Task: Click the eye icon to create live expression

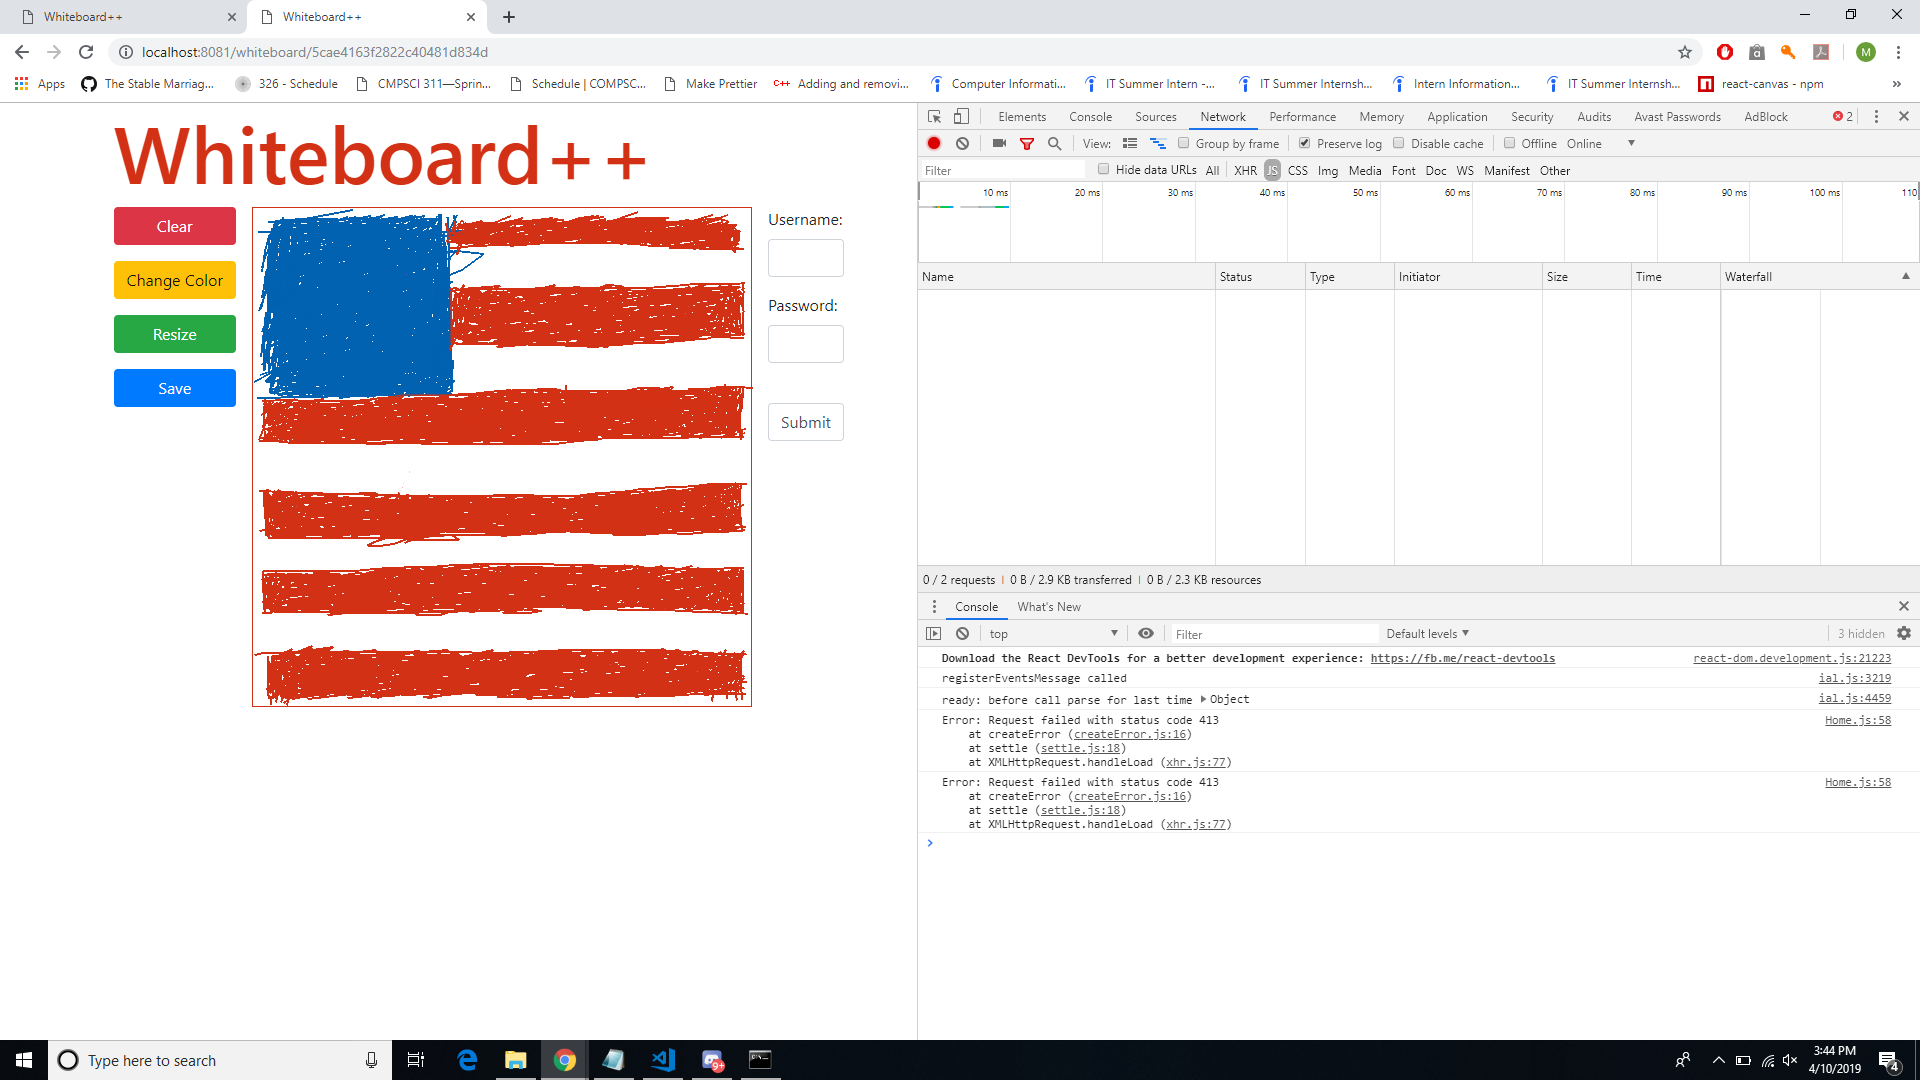Action: point(1146,633)
